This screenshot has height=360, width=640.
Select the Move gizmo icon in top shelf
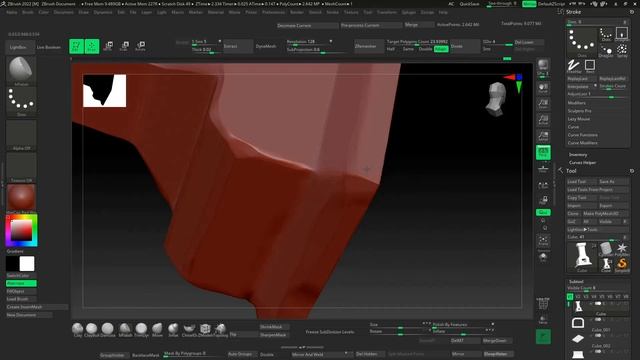point(109,46)
